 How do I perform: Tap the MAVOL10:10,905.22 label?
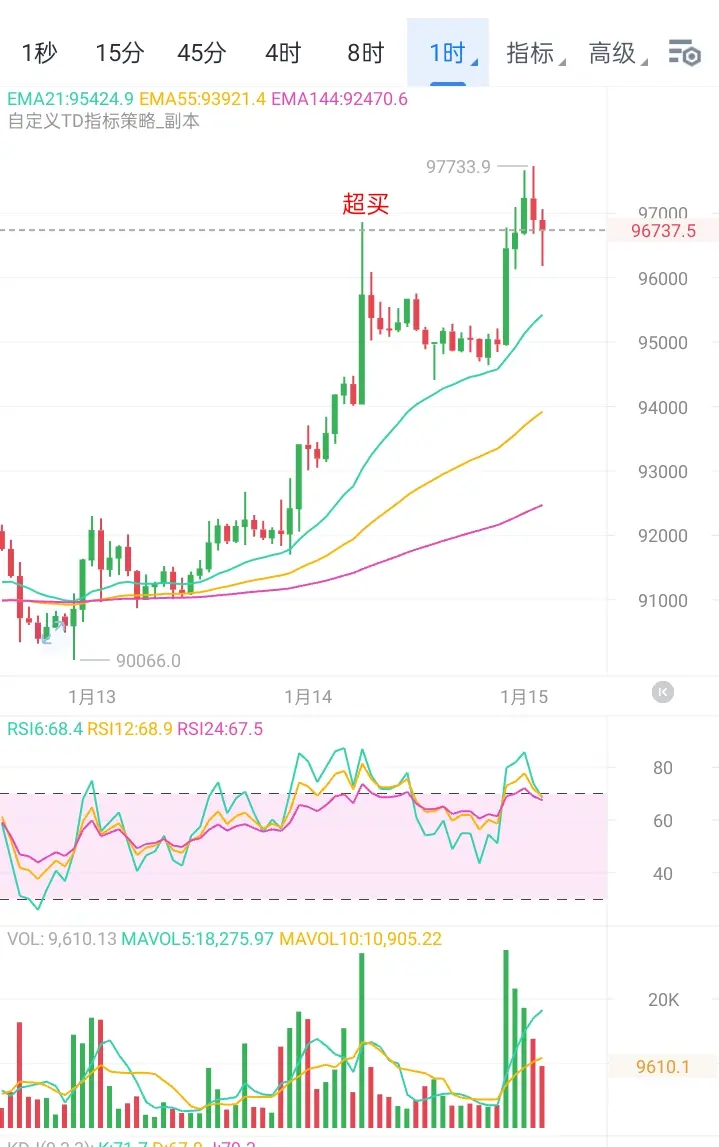(x=361, y=939)
